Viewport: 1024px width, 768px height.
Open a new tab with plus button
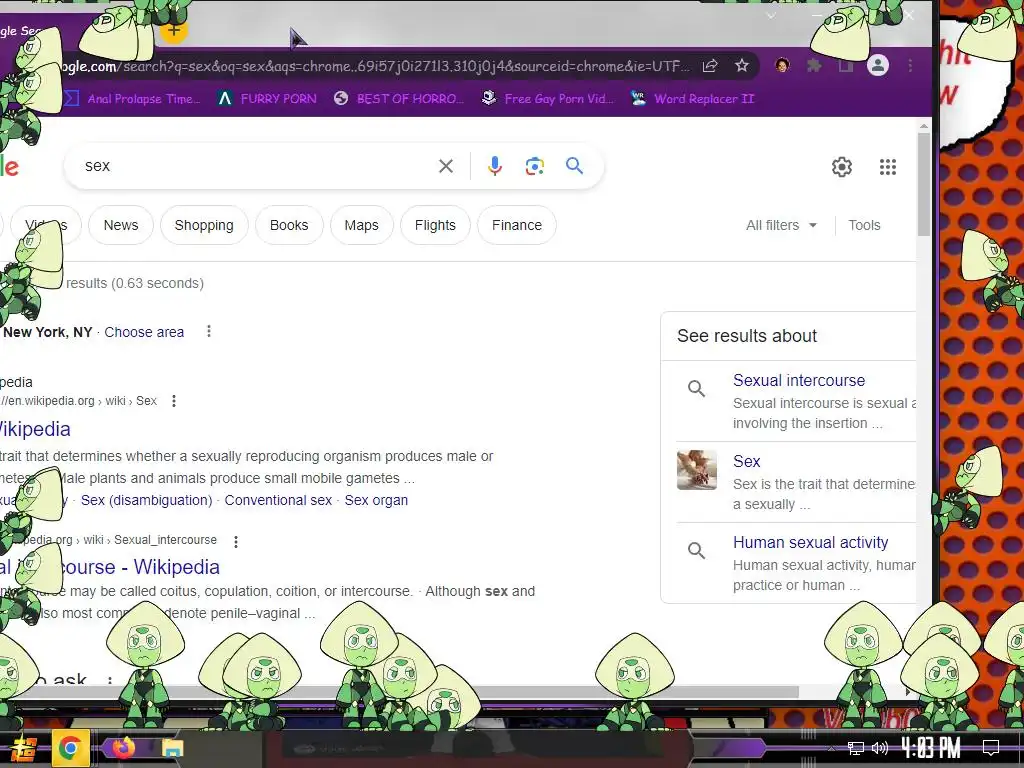coord(174,29)
